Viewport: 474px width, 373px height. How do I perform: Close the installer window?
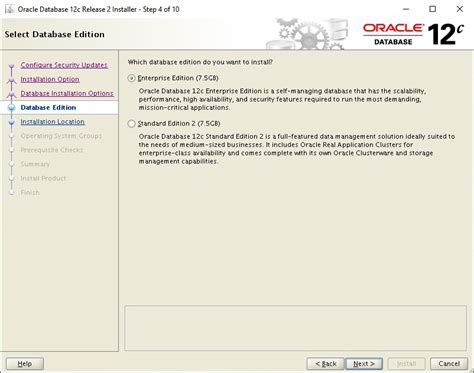tap(460, 9)
